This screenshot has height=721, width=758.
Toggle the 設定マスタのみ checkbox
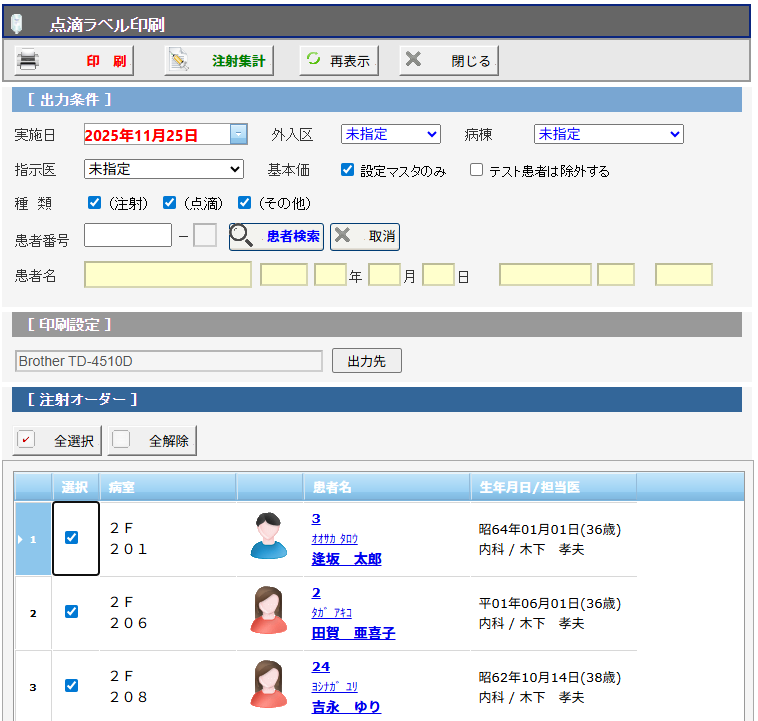pos(348,170)
